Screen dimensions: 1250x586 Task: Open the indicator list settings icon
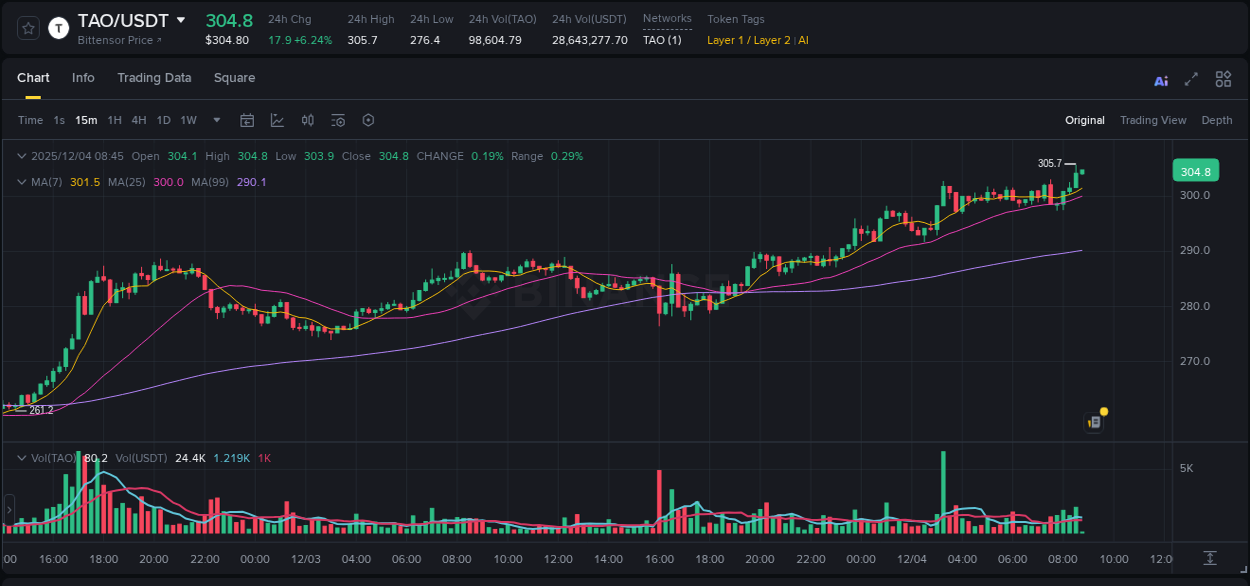[338, 120]
